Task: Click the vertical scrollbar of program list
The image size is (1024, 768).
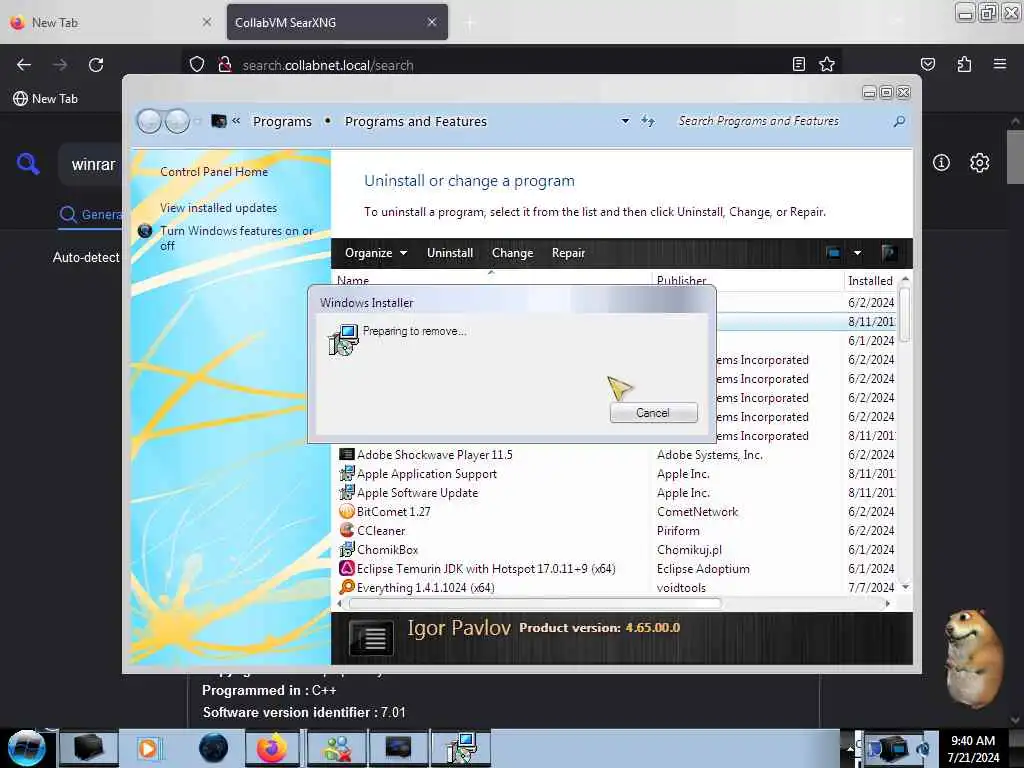Action: (905, 315)
